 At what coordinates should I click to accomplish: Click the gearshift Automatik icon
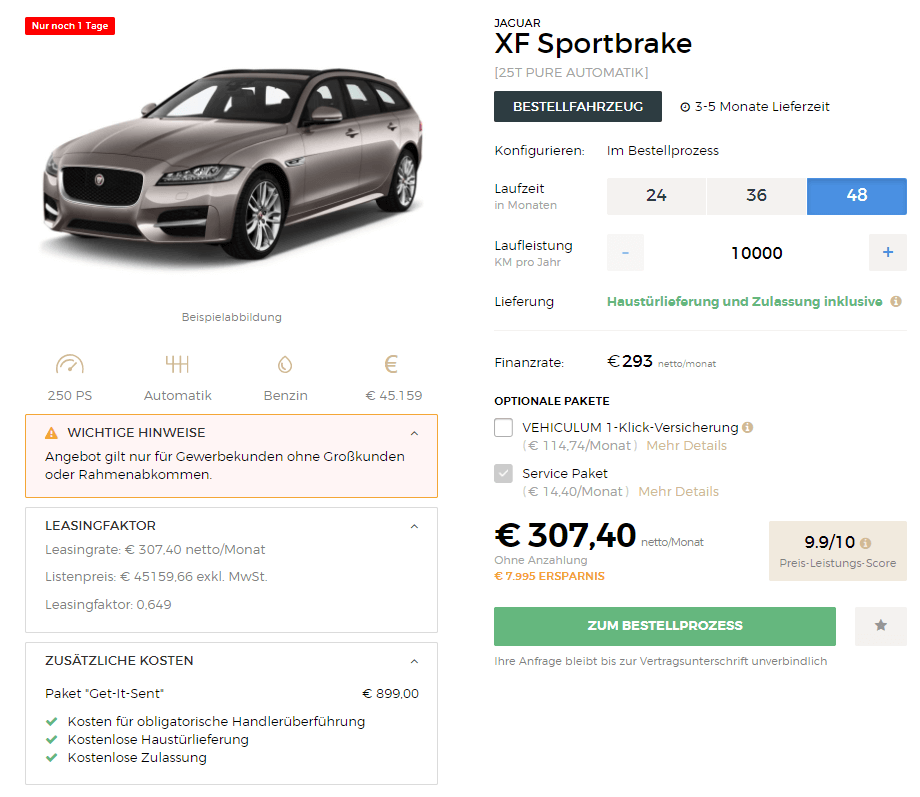tap(177, 364)
